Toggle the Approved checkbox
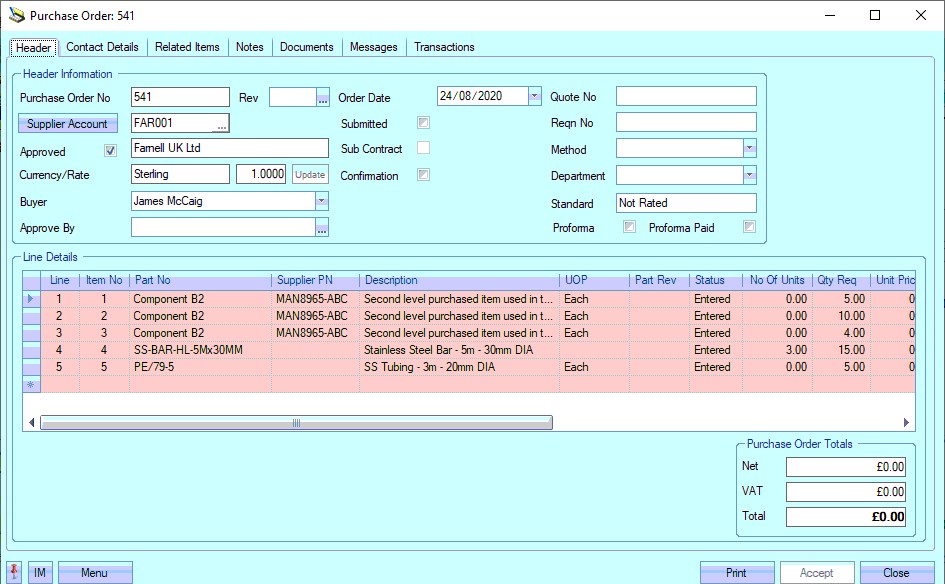The width and height of the screenshot is (945, 584). pos(111,152)
